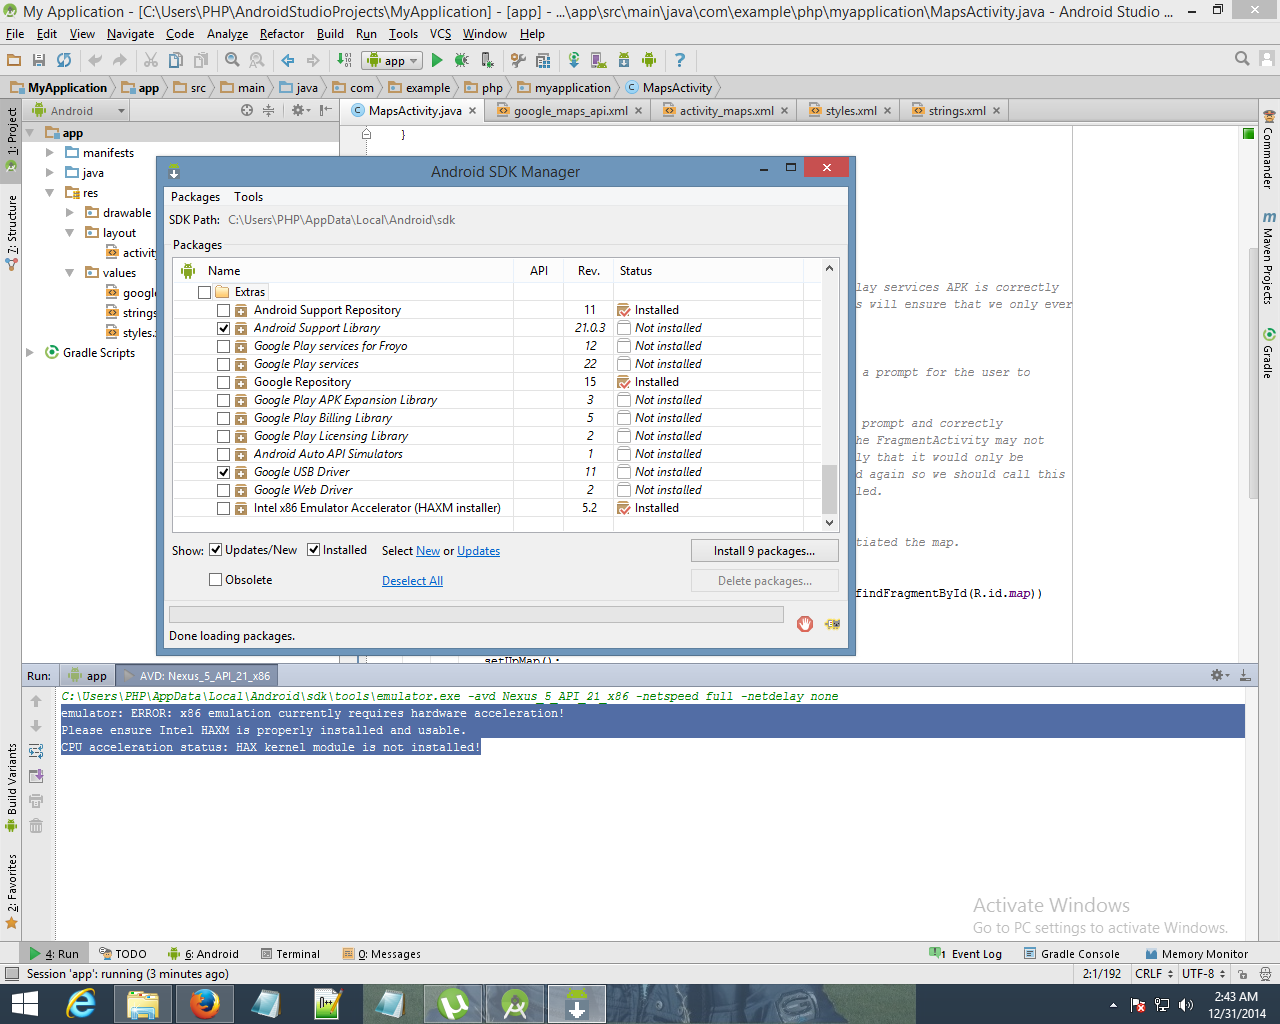The image size is (1280, 1024).
Task: Click the Find magnifier icon in toolbar
Action: click(x=232, y=60)
